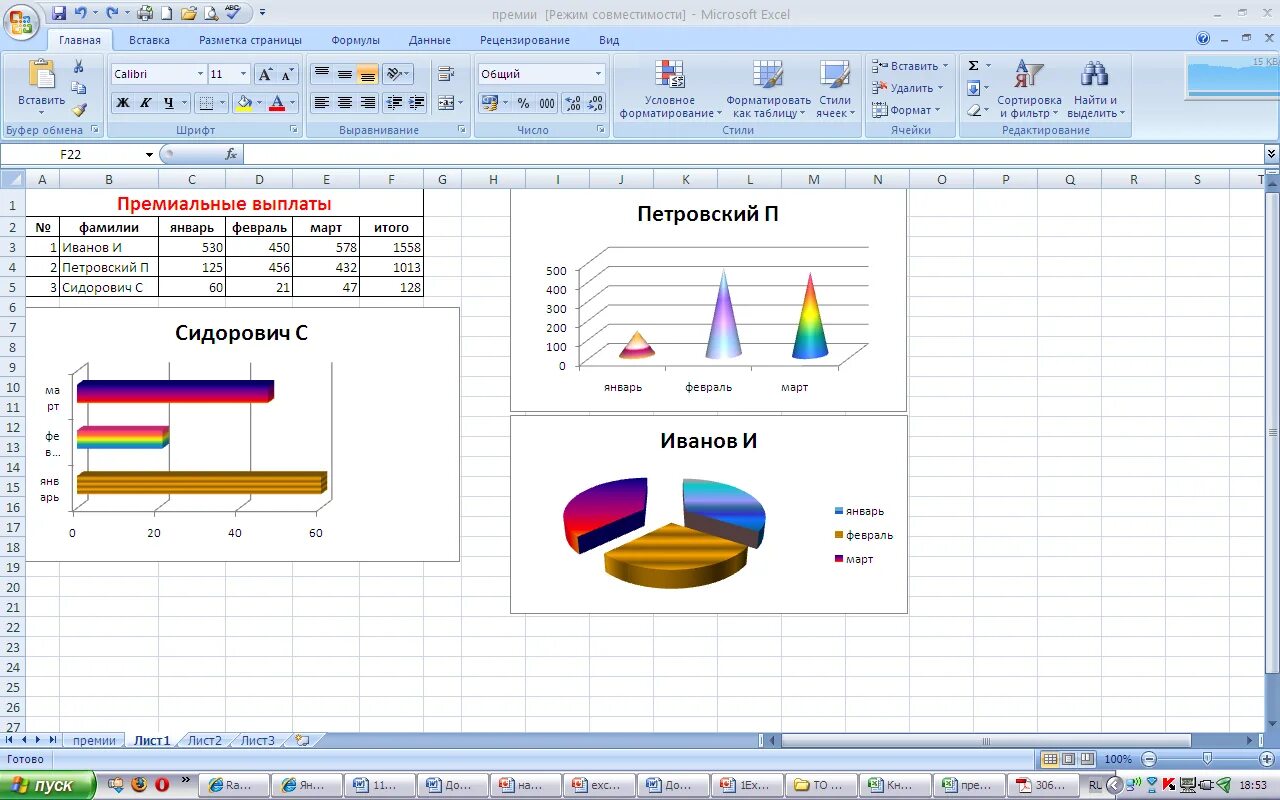Click the zoom slider at 100%
The width and height of the screenshot is (1280, 800).
[x=1208, y=759]
